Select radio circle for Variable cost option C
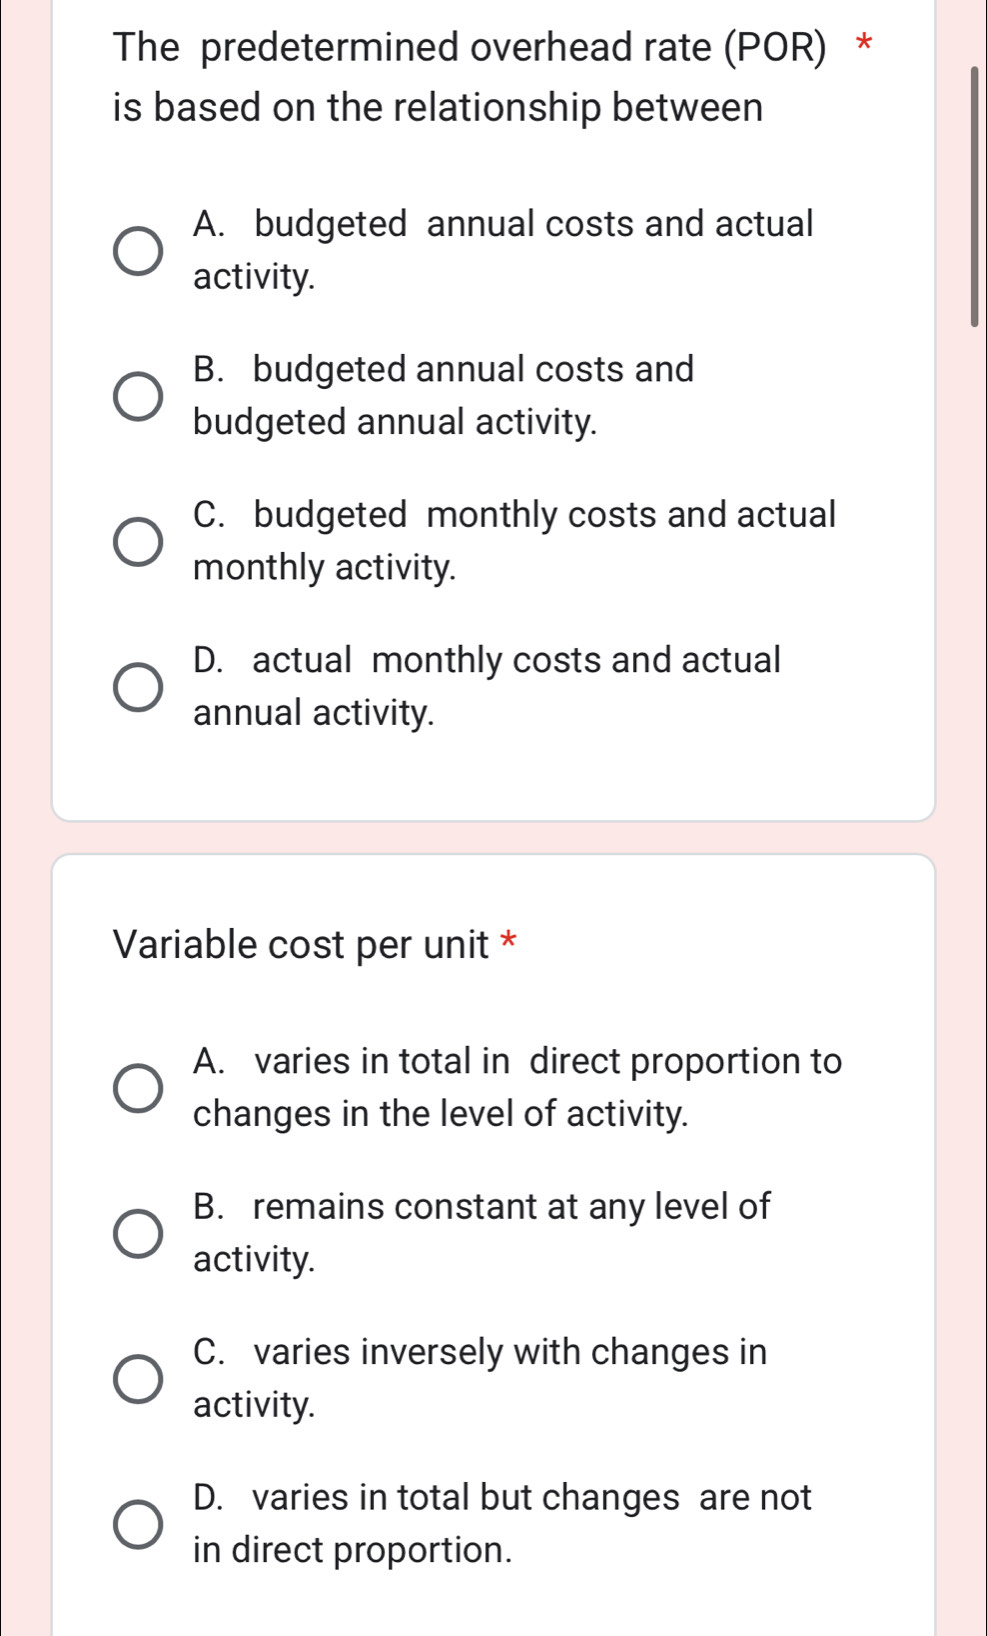 137,1379
